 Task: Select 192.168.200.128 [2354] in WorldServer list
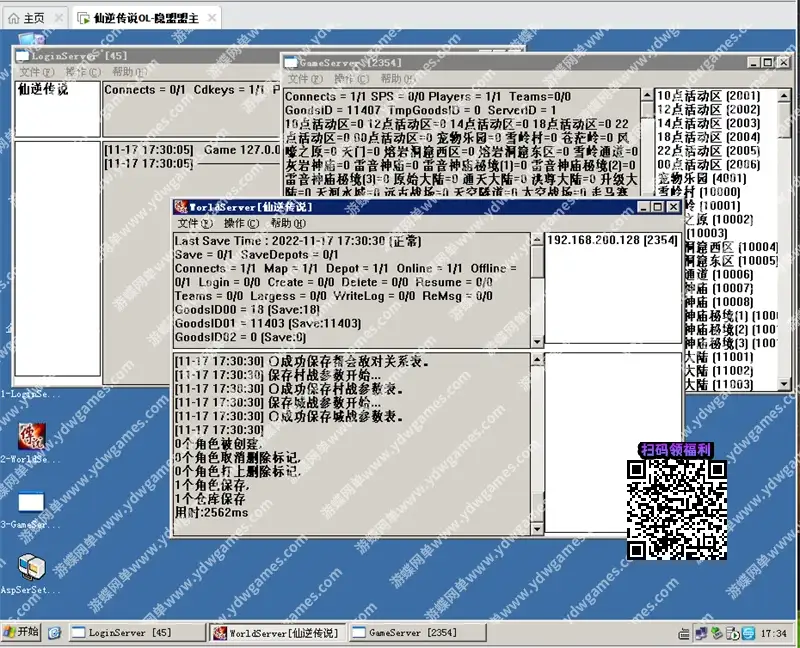[612, 240]
